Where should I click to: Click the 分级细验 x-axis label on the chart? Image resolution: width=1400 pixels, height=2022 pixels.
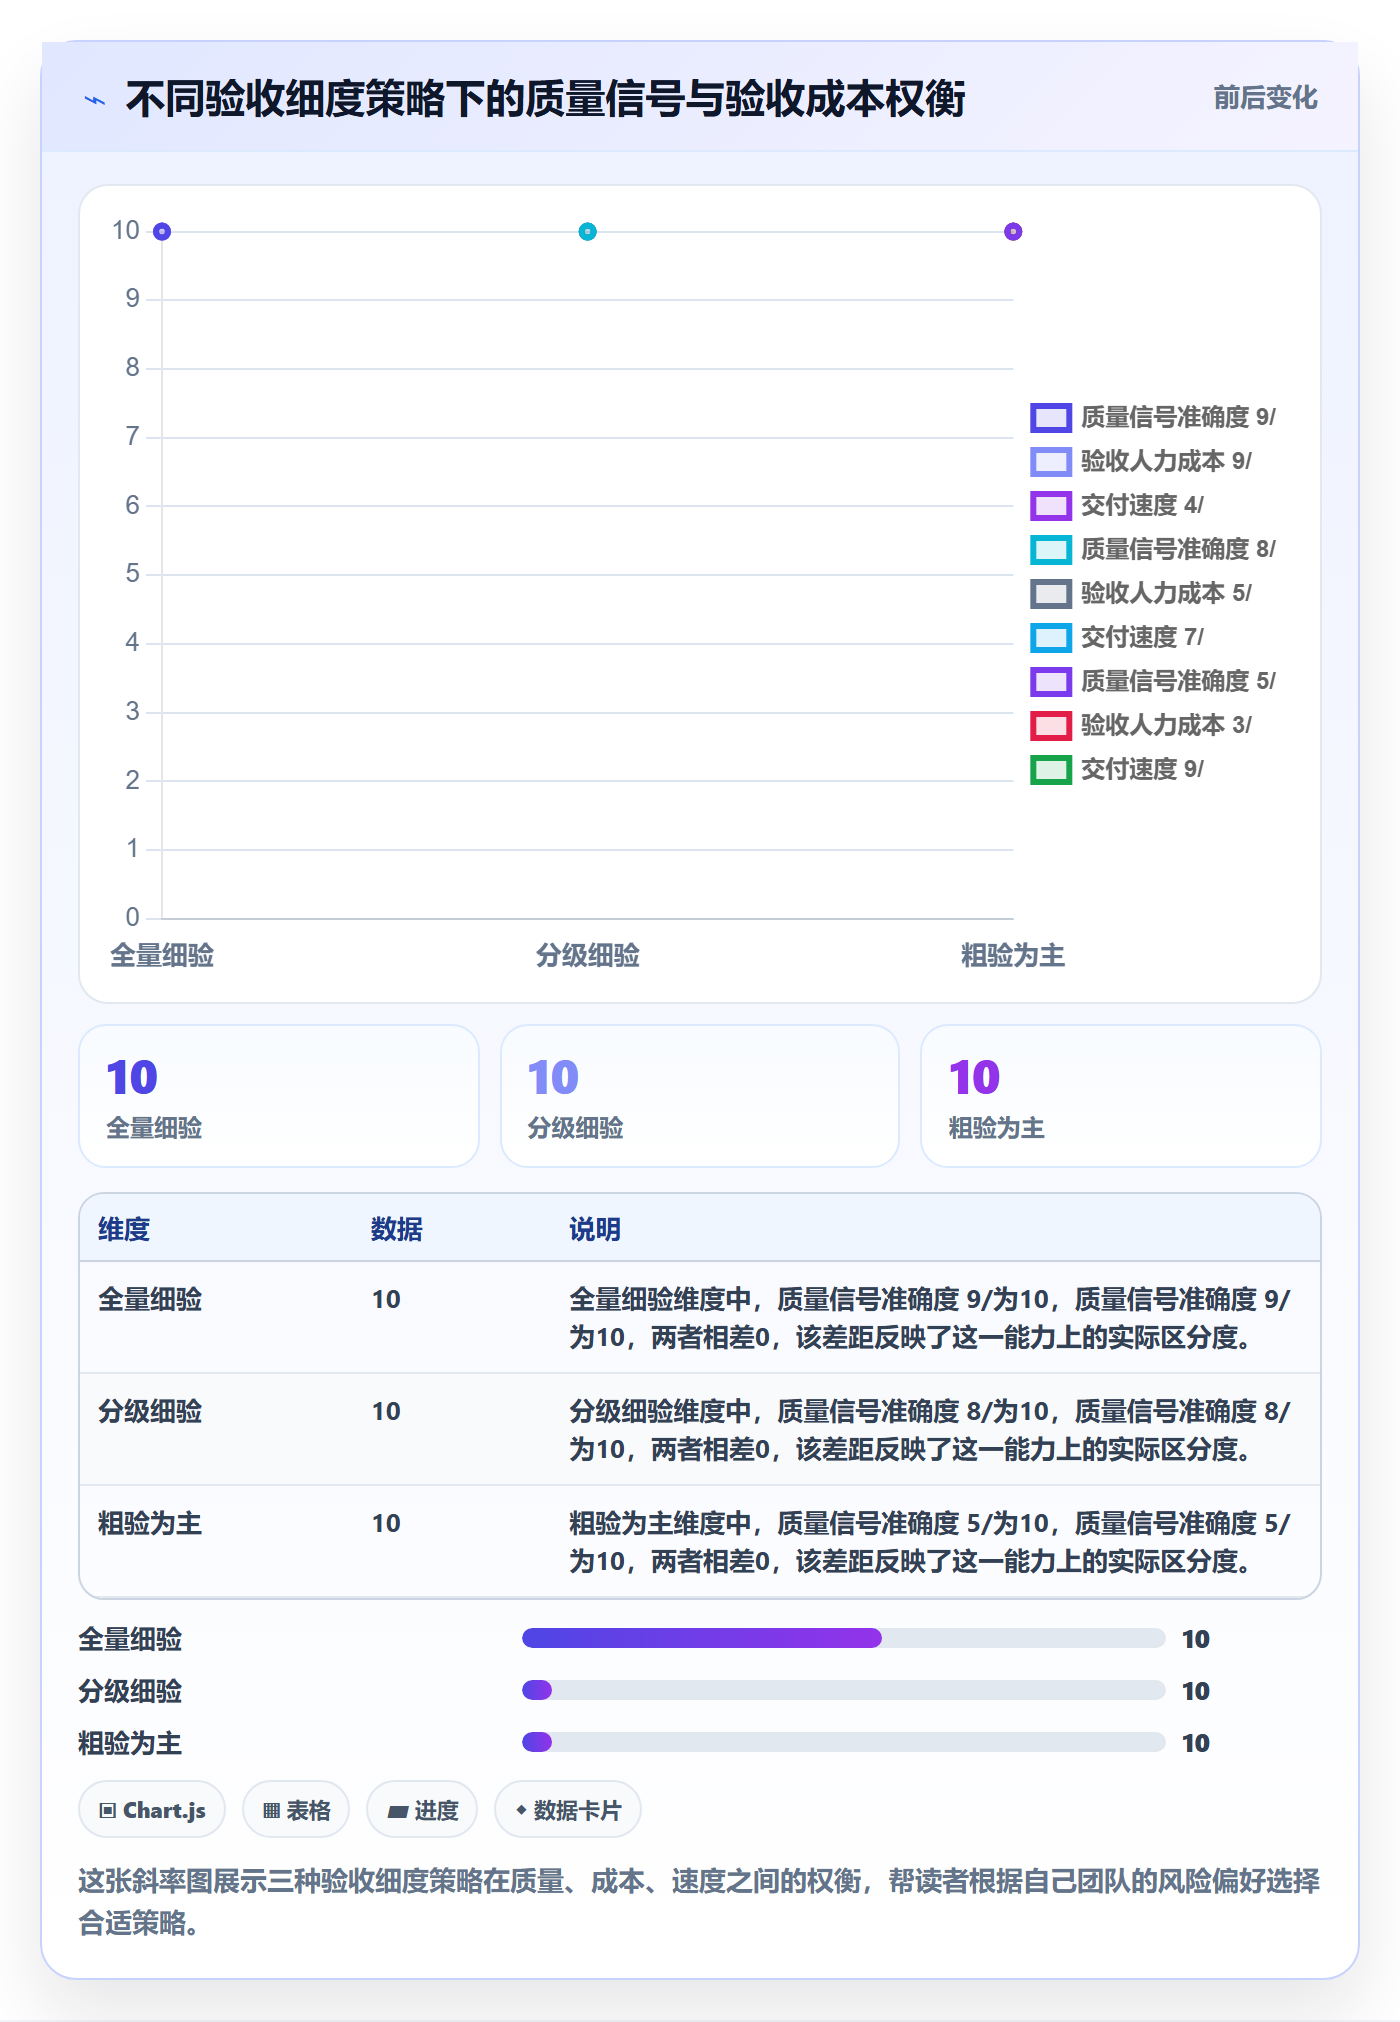(588, 956)
